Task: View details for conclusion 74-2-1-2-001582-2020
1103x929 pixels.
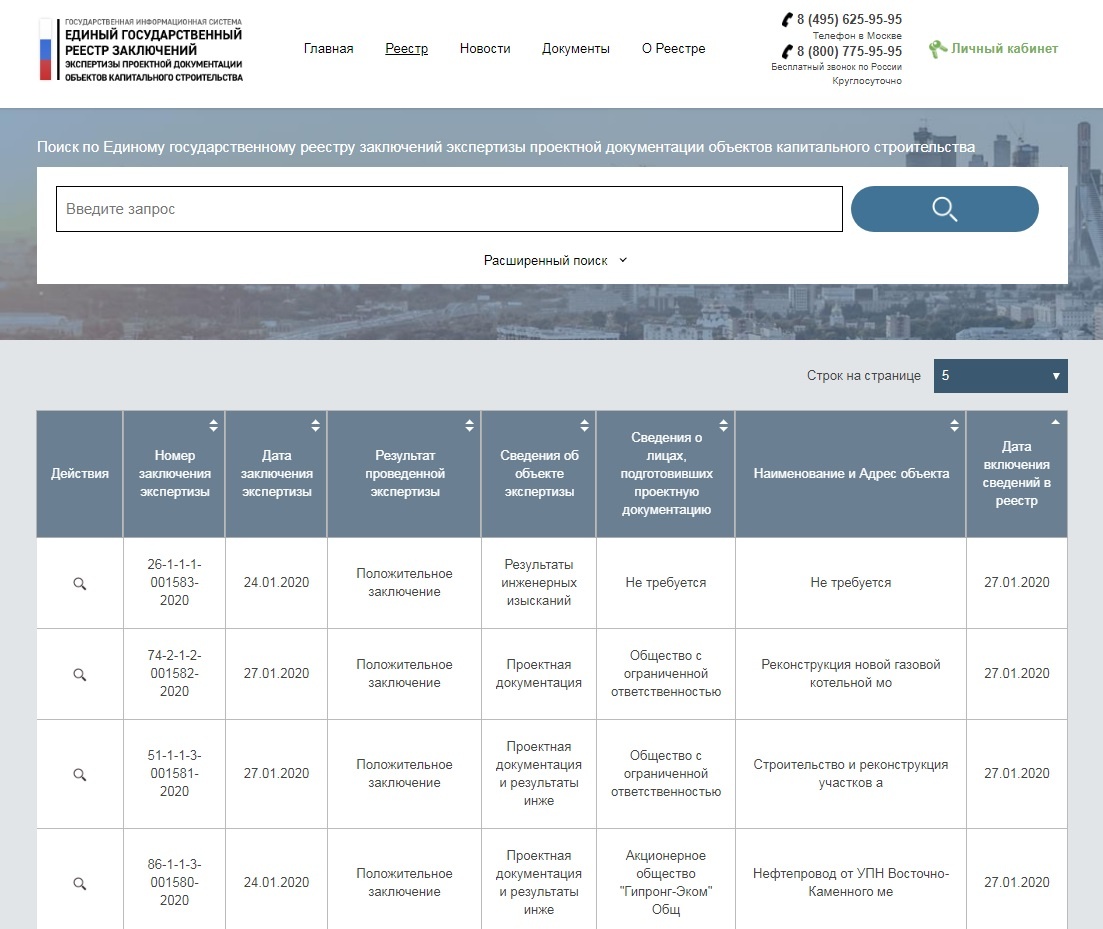Action: tap(79, 674)
